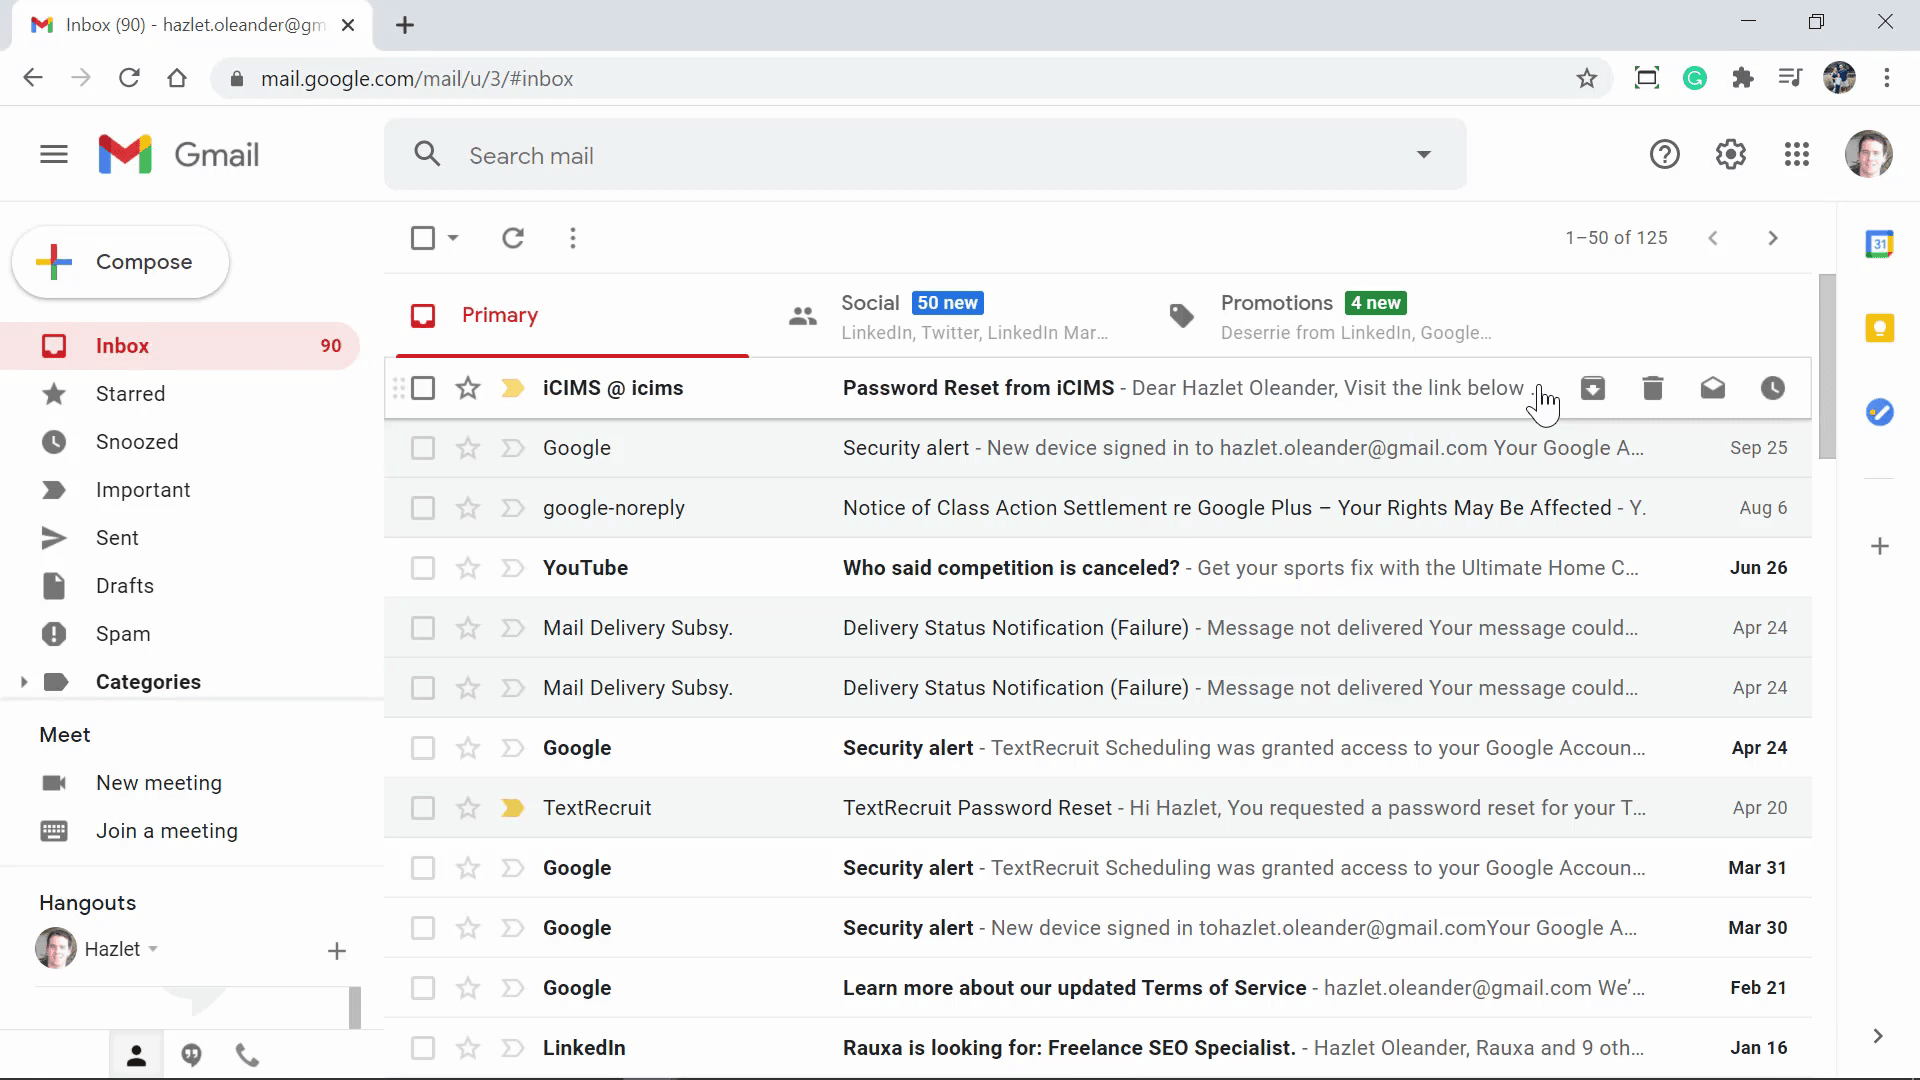This screenshot has width=1920, height=1080.
Task: Select the google-noreply email checkbox
Action: (x=423, y=508)
